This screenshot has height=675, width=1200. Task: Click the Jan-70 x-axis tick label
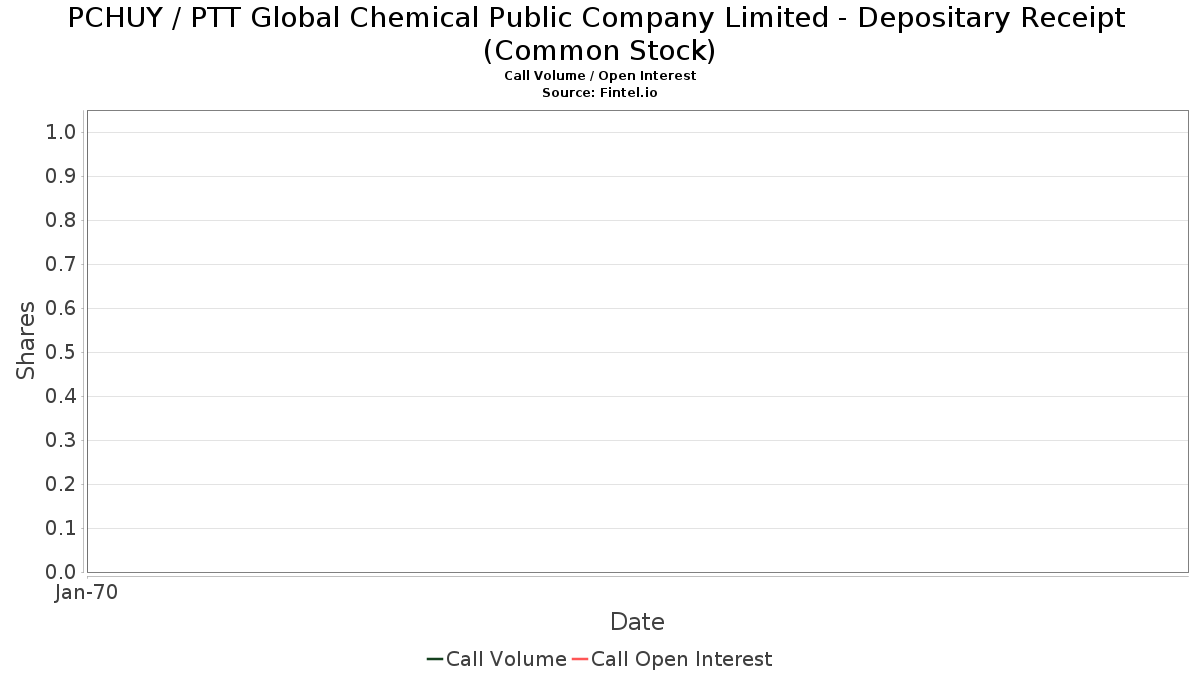coord(87,593)
